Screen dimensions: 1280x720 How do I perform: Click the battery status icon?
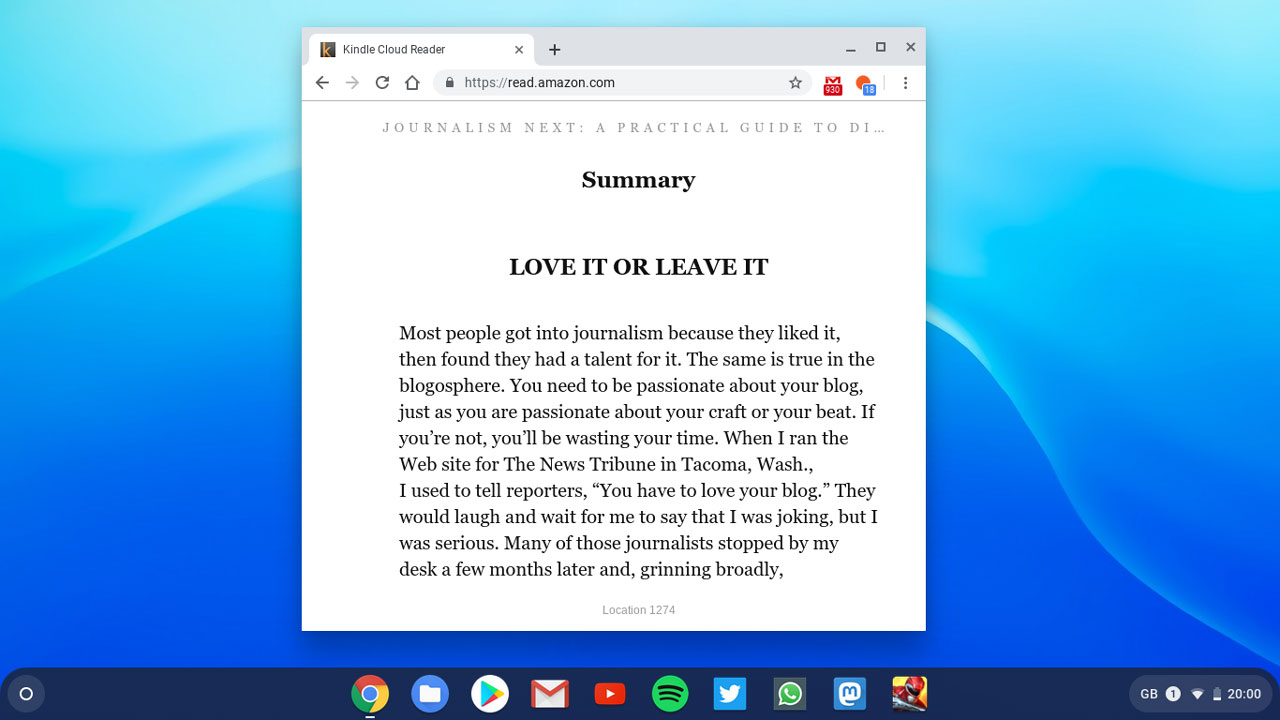[x=1217, y=694]
